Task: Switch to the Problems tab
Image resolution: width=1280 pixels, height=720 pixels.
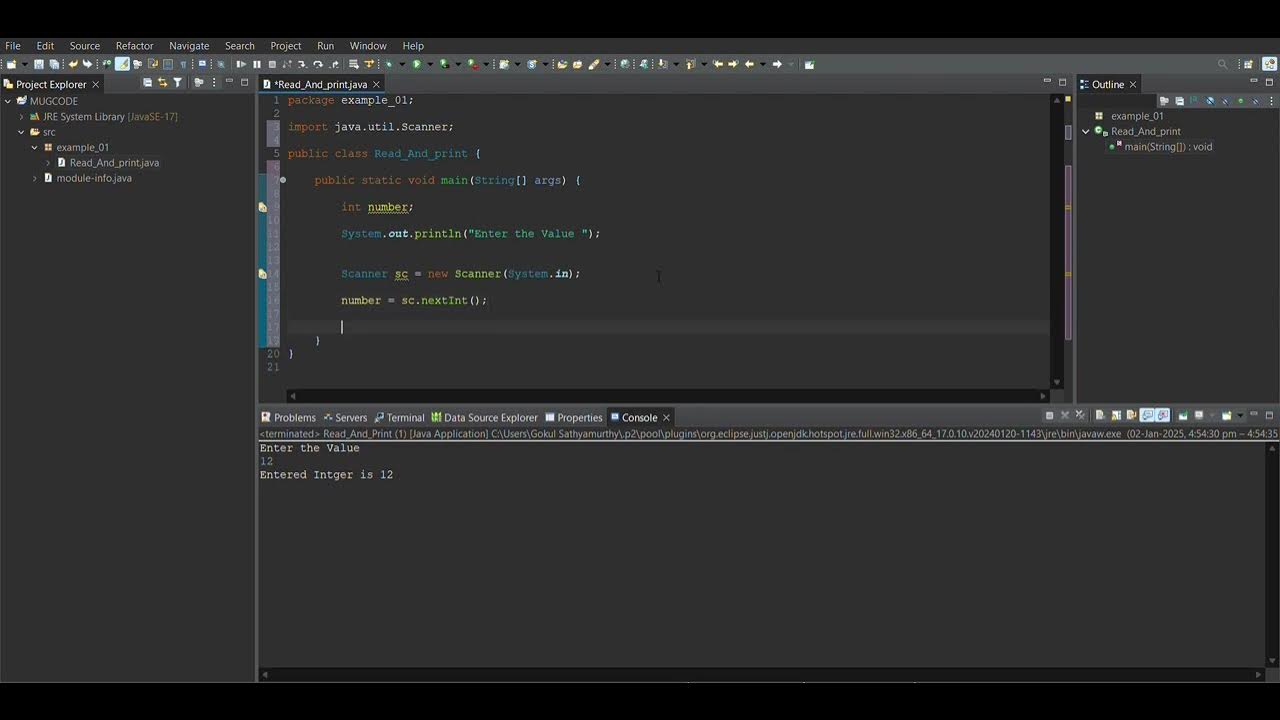Action: tap(288, 418)
